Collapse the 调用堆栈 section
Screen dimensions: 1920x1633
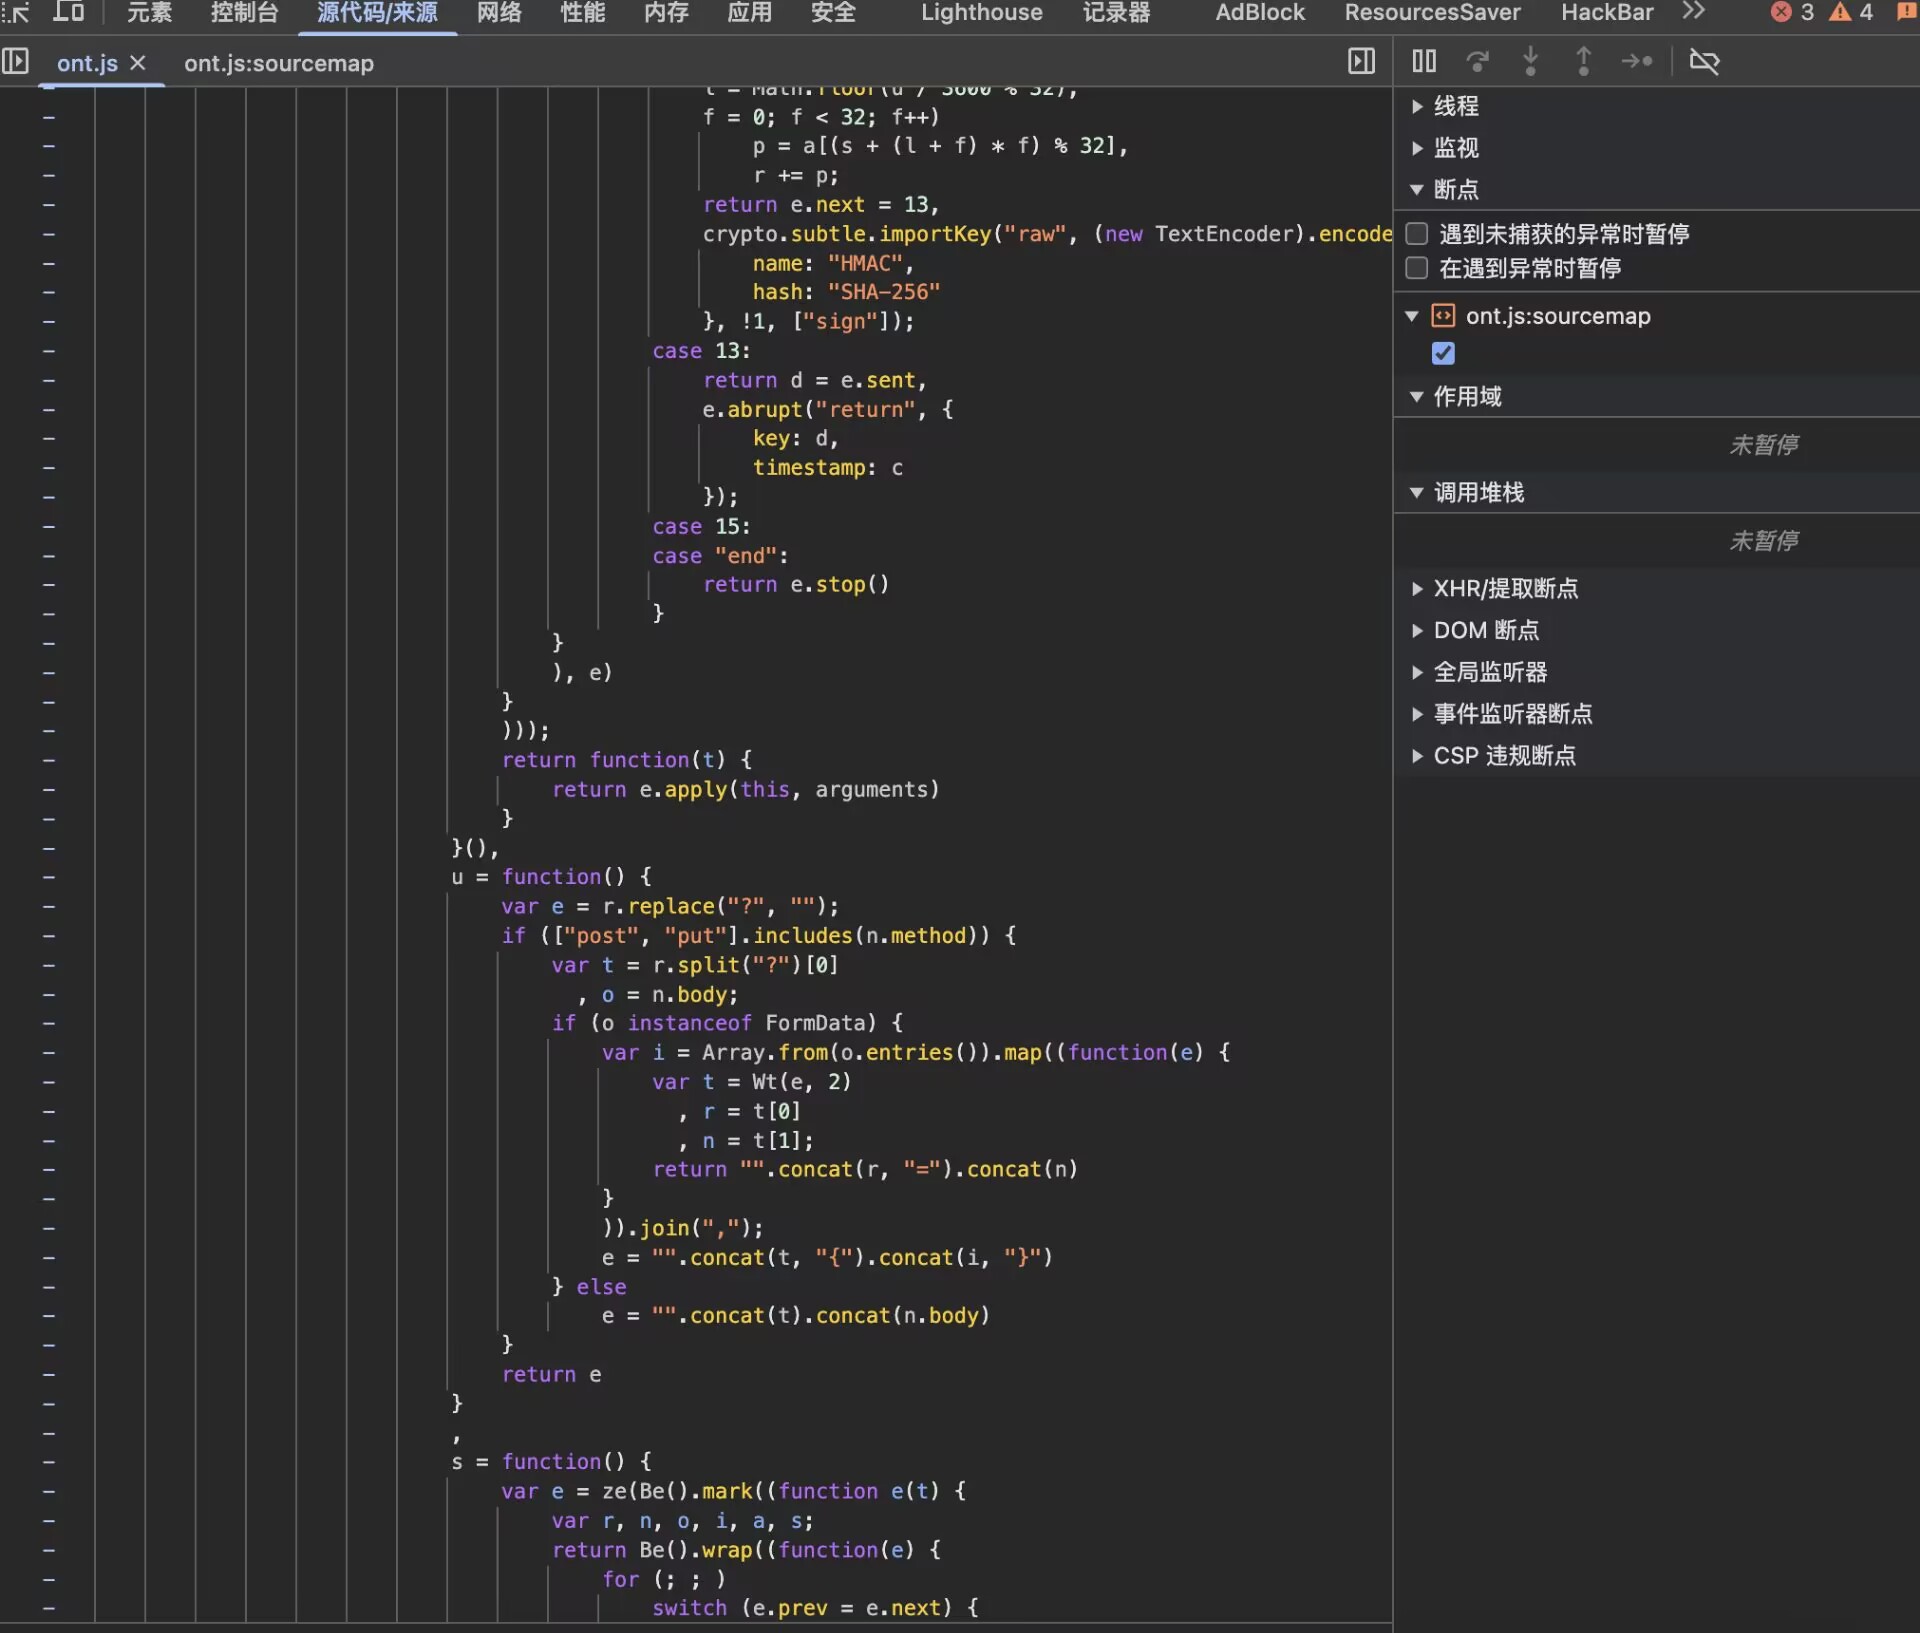(x=1417, y=493)
